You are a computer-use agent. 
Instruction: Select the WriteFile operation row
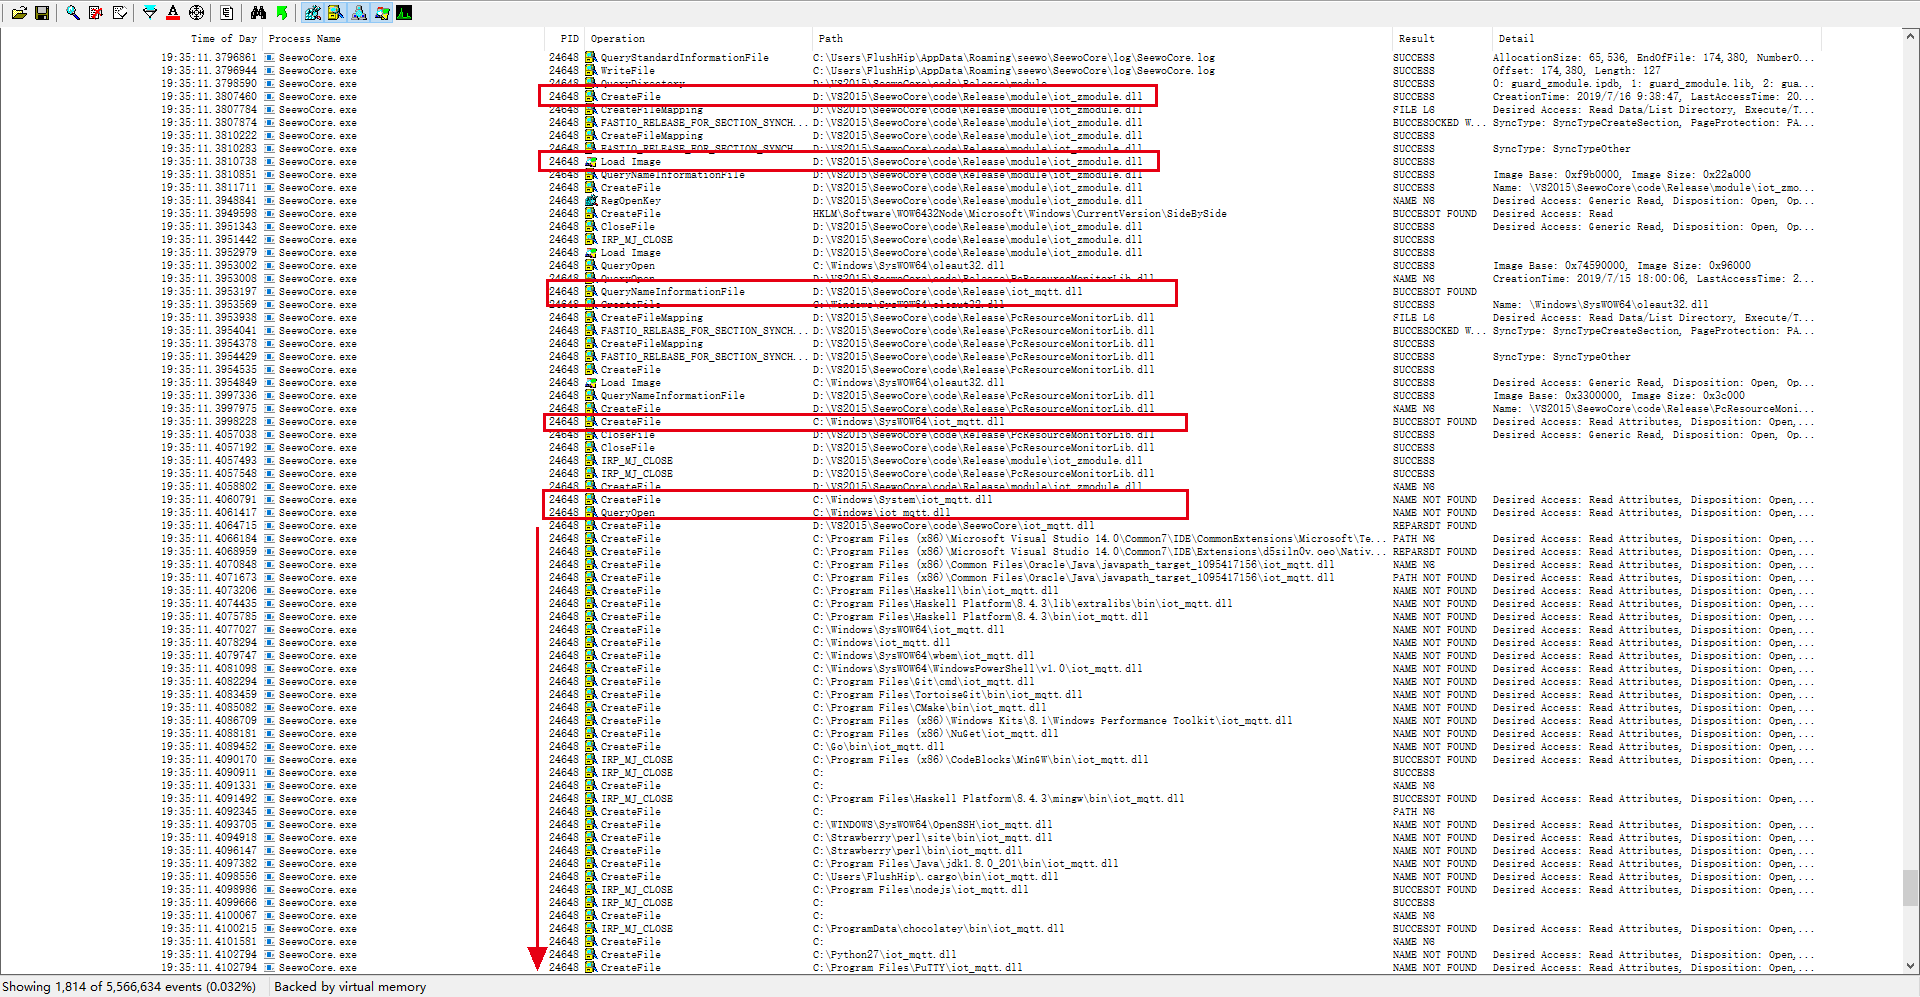(627, 71)
